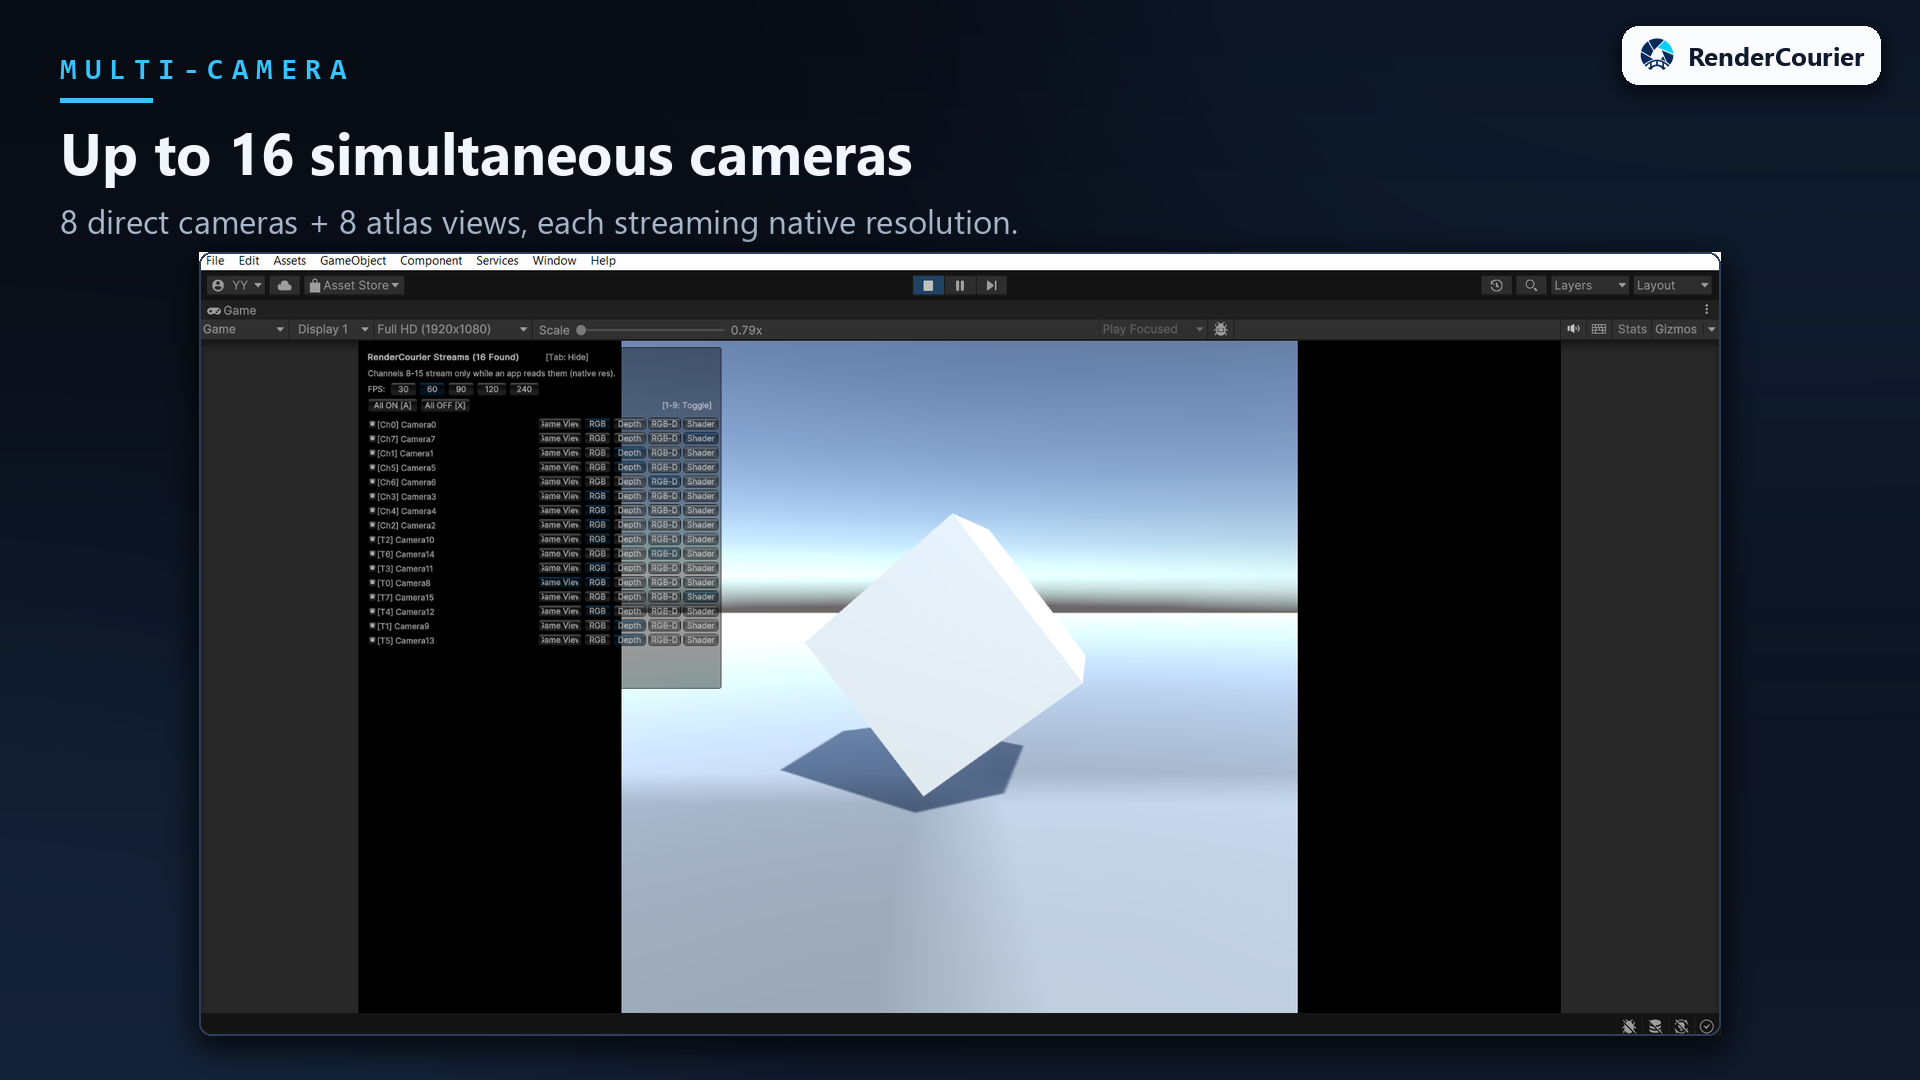Image resolution: width=1920 pixels, height=1080 pixels.
Task: Advance one frame with the step button
Action: [991, 286]
